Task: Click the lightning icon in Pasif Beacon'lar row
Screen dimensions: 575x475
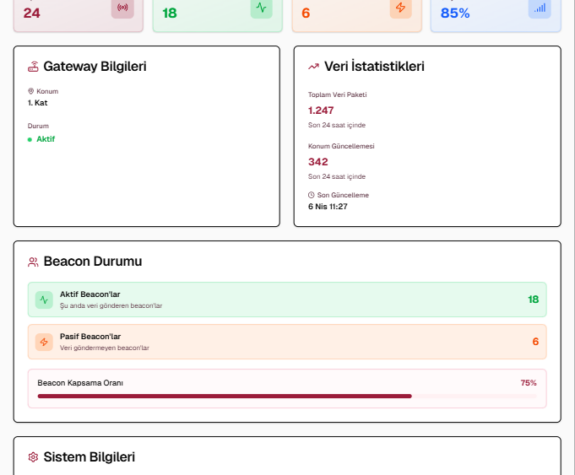Action: (44, 342)
